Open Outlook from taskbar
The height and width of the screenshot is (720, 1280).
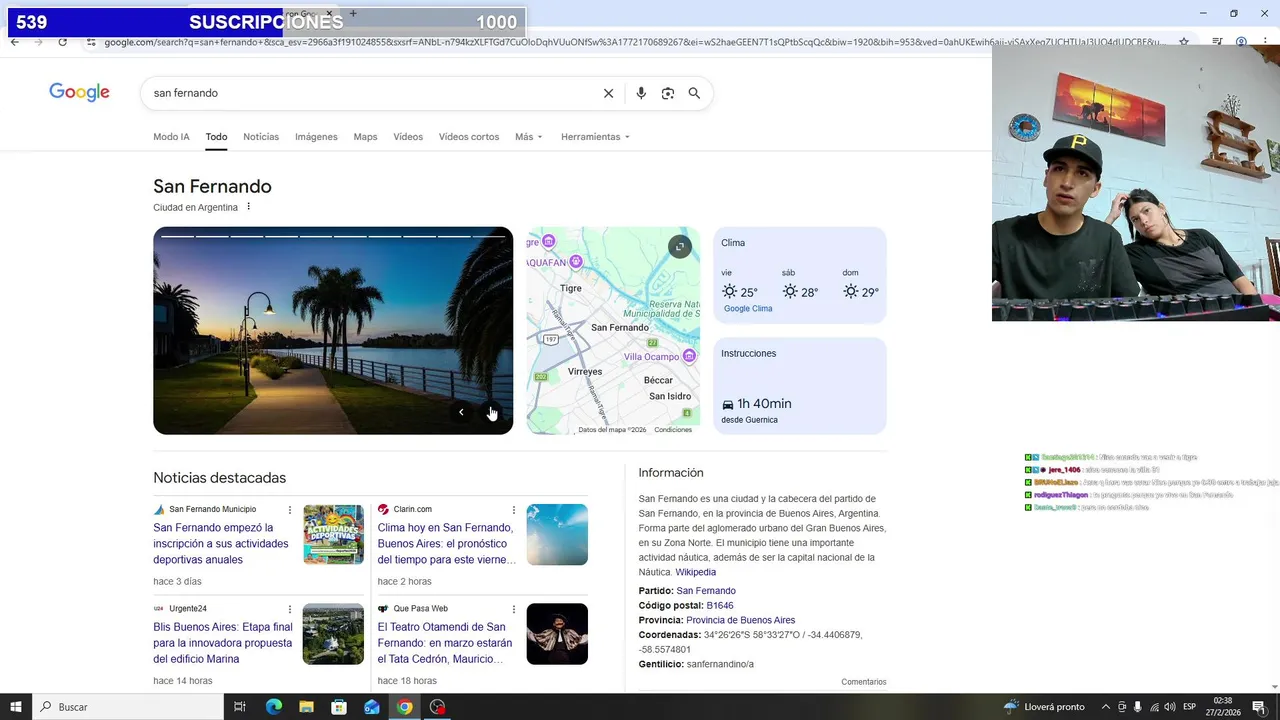pos(372,707)
